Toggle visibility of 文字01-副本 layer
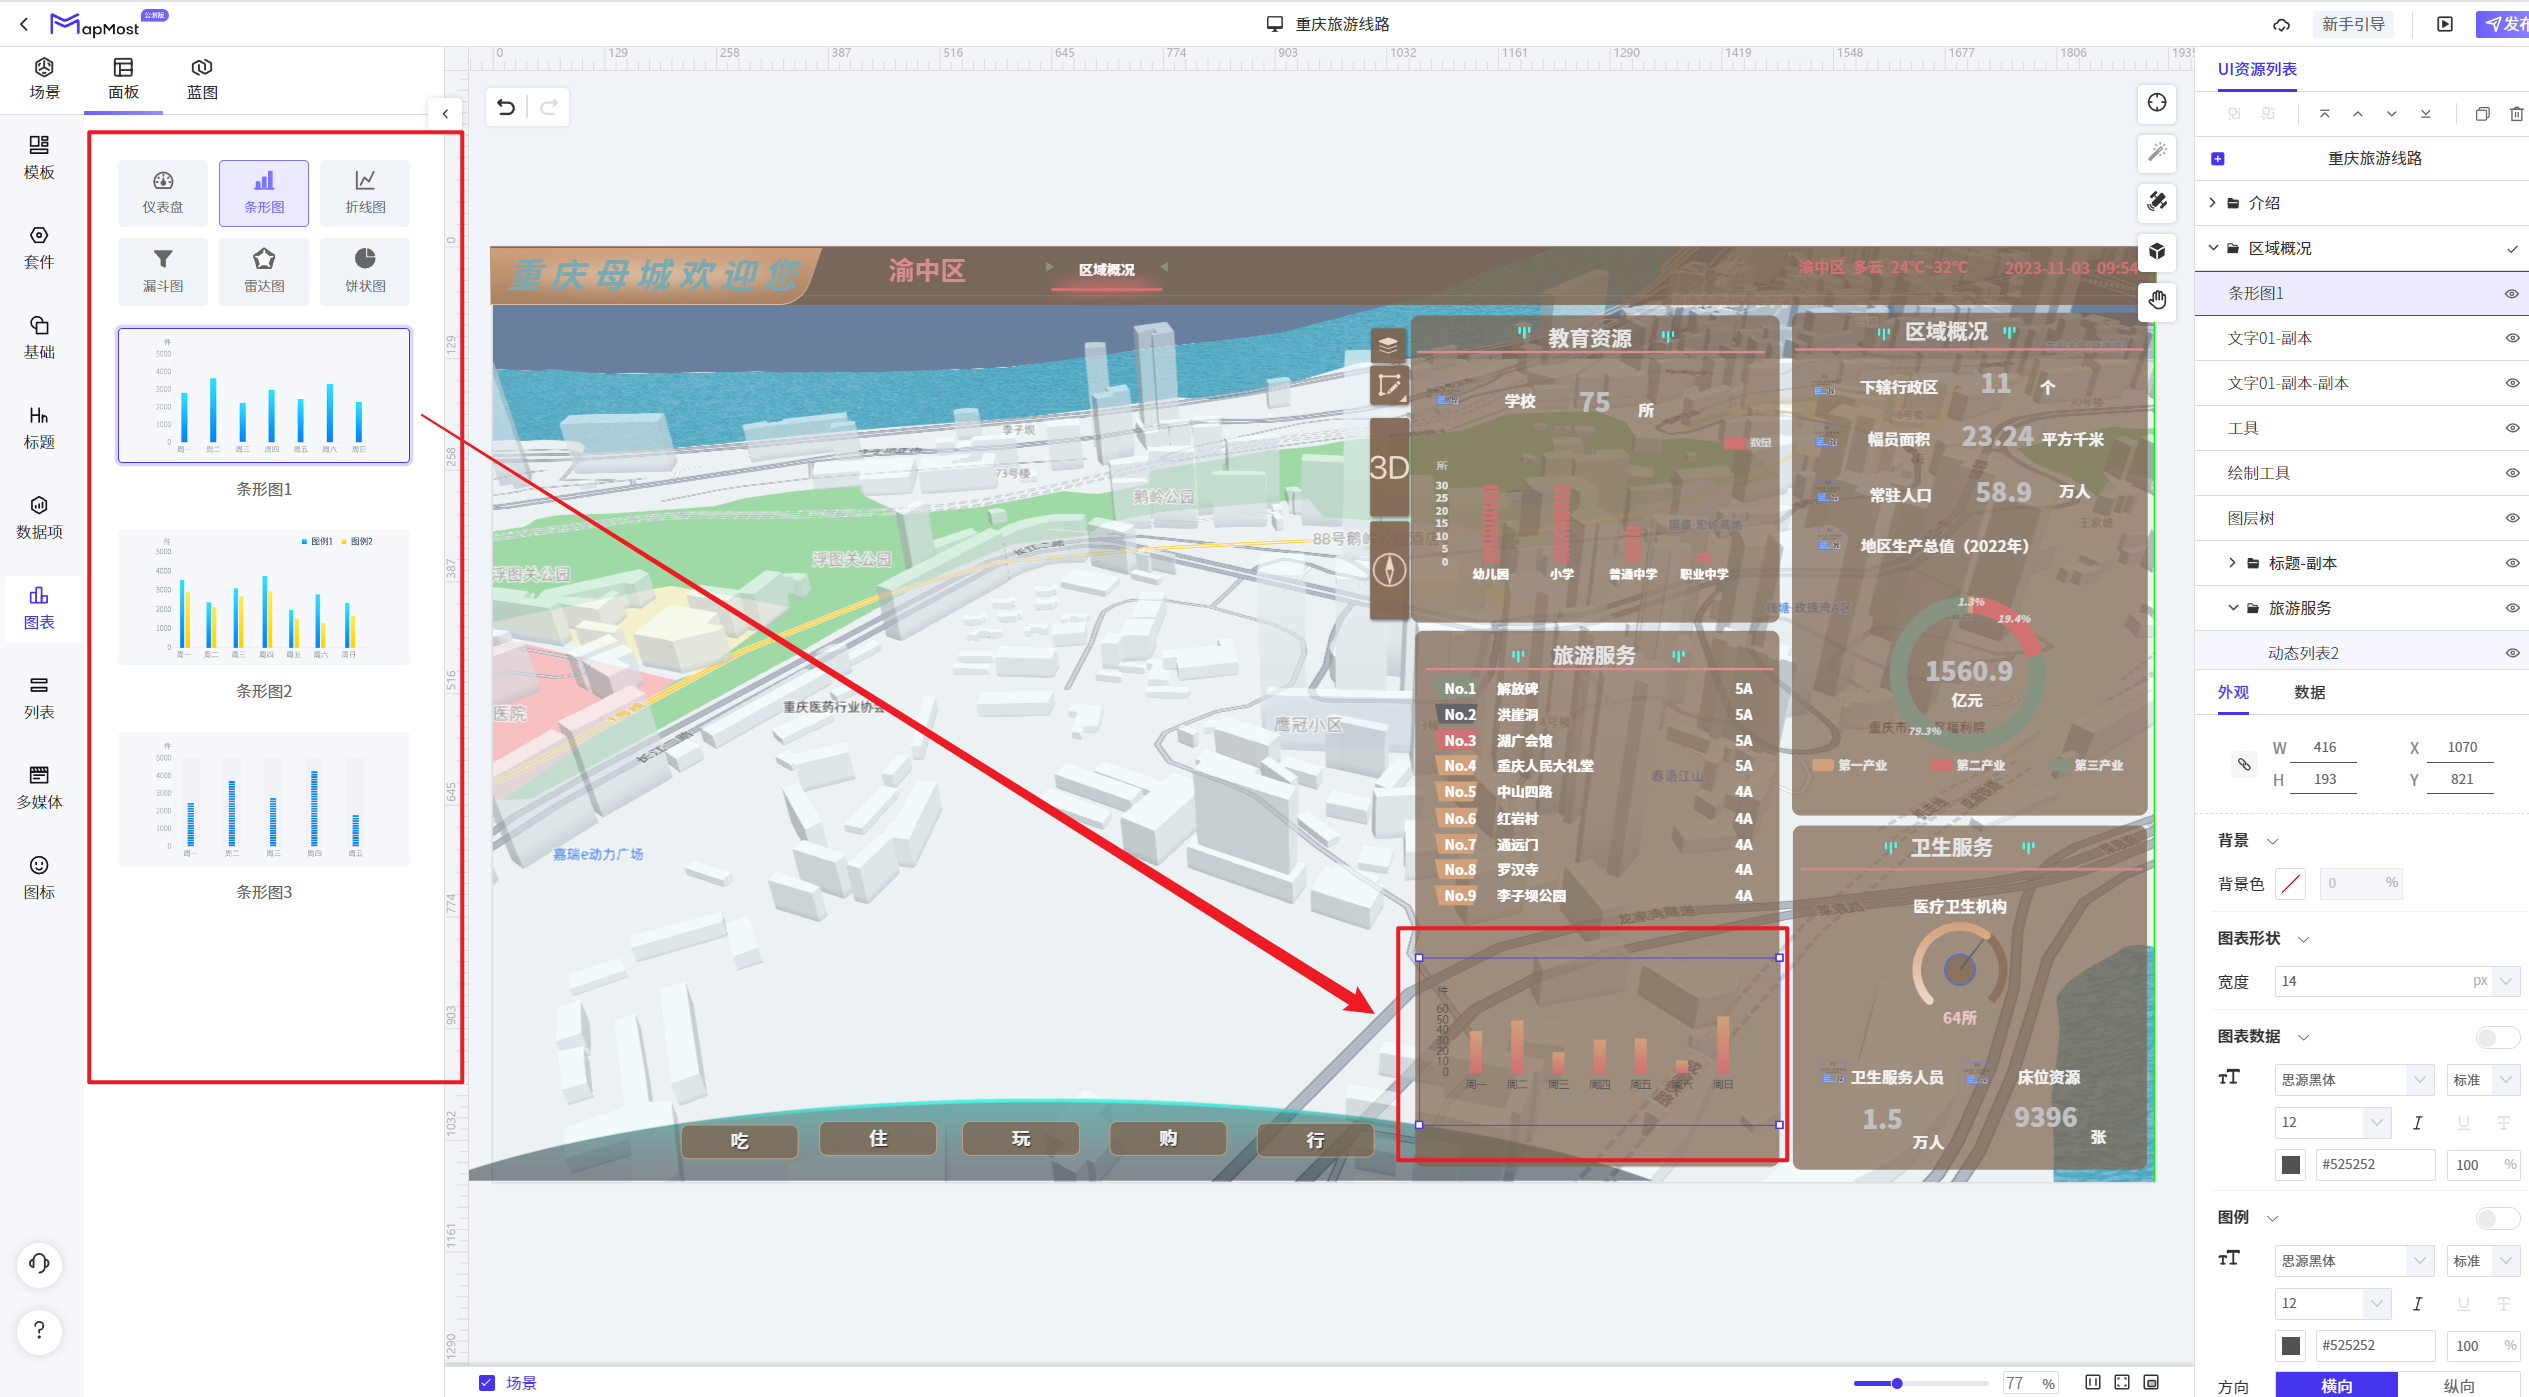Image resolution: width=2529 pixels, height=1397 pixels. pyautogui.click(x=2511, y=338)
